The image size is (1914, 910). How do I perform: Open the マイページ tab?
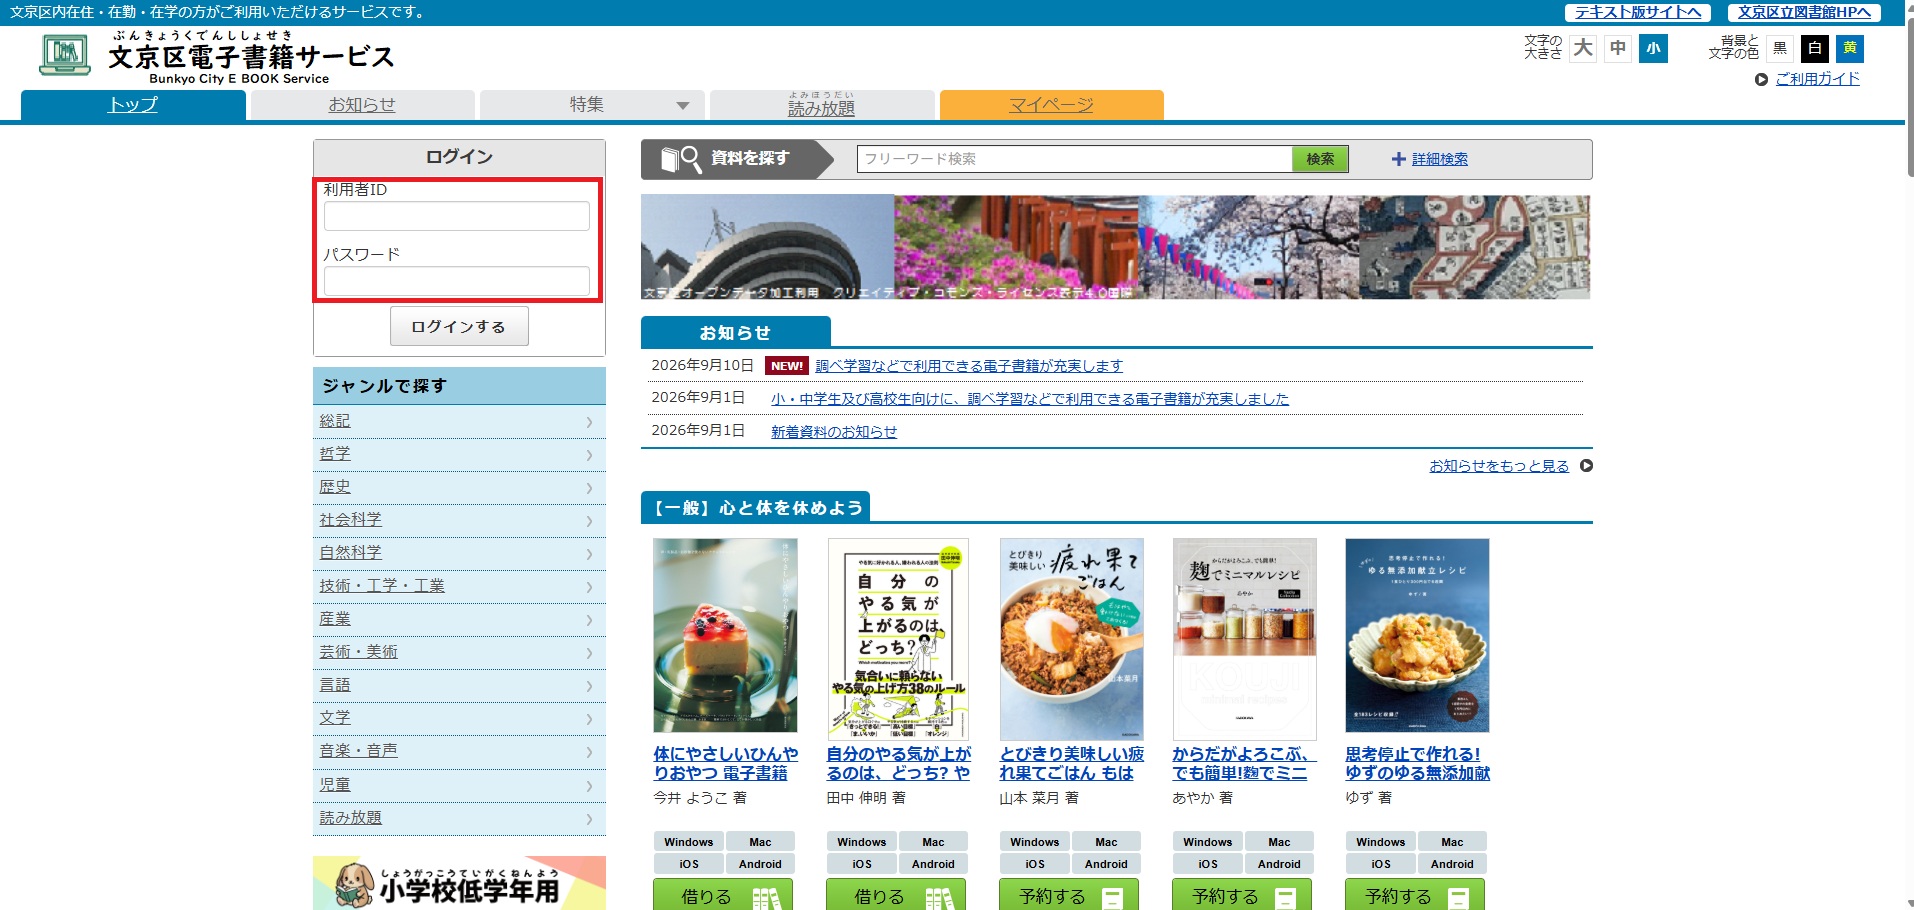coord(1051,105)
